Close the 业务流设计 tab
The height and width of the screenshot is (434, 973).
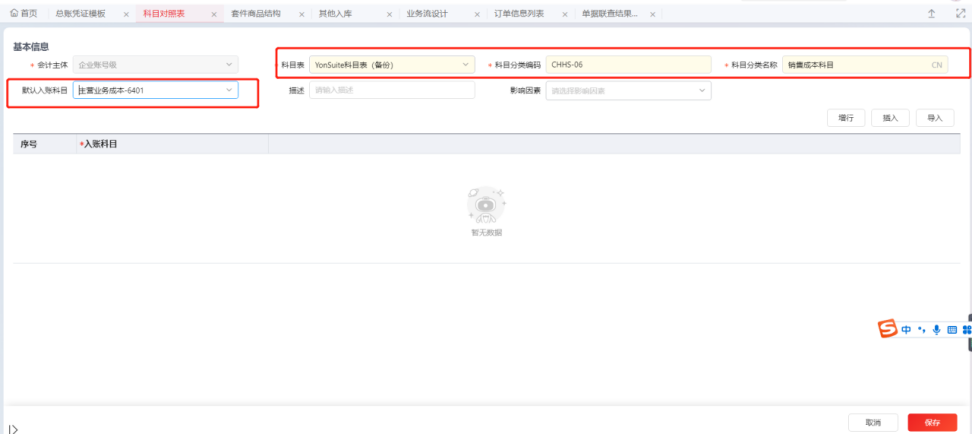click(477, 14)
